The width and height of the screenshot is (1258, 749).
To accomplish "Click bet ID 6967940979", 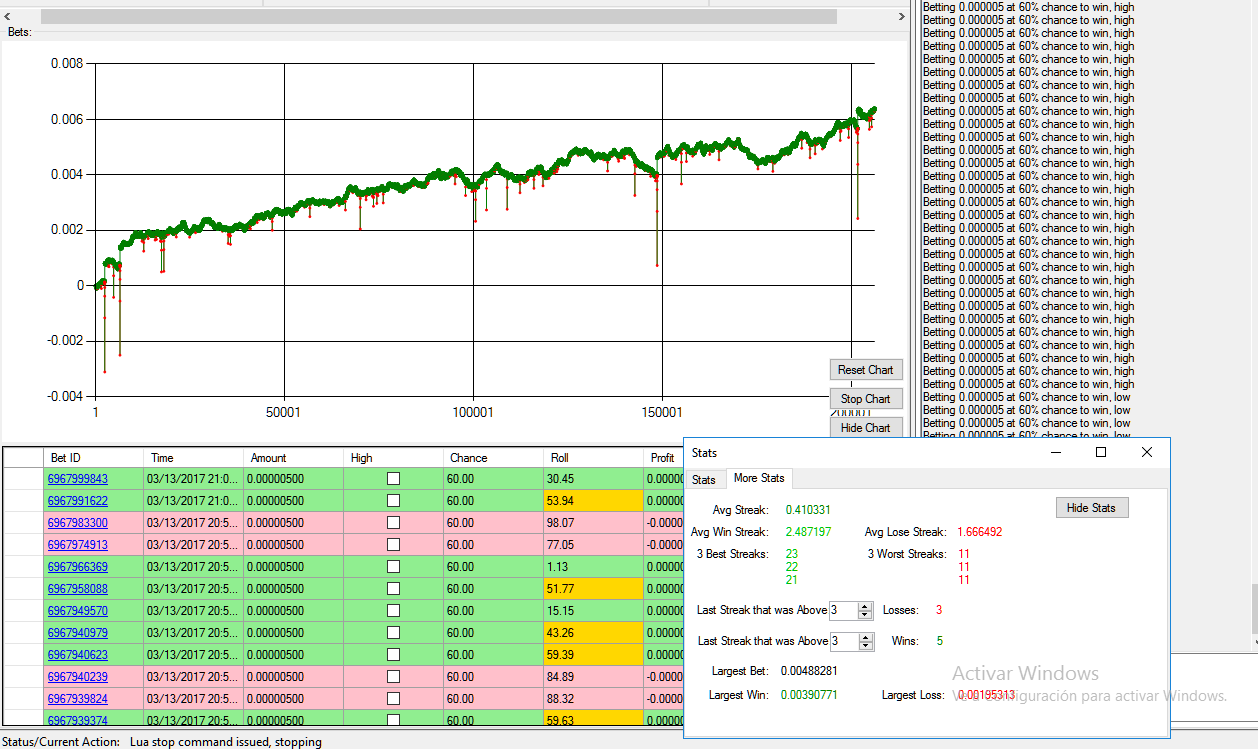I will [78, 633].
